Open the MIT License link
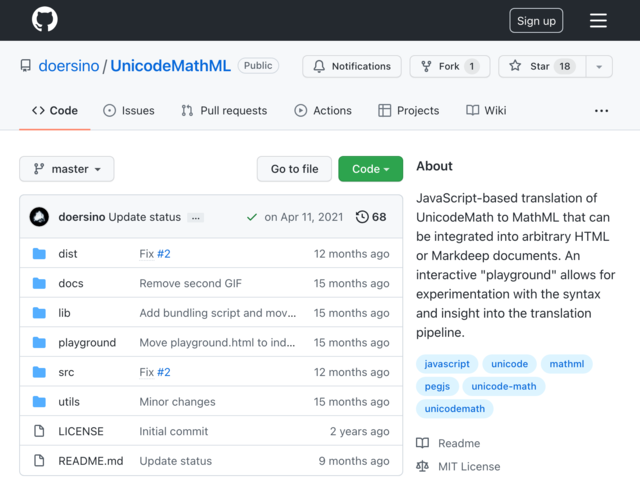Image resolution: width=640 pixels, height=480 pixels. click(x=469, y=466)
